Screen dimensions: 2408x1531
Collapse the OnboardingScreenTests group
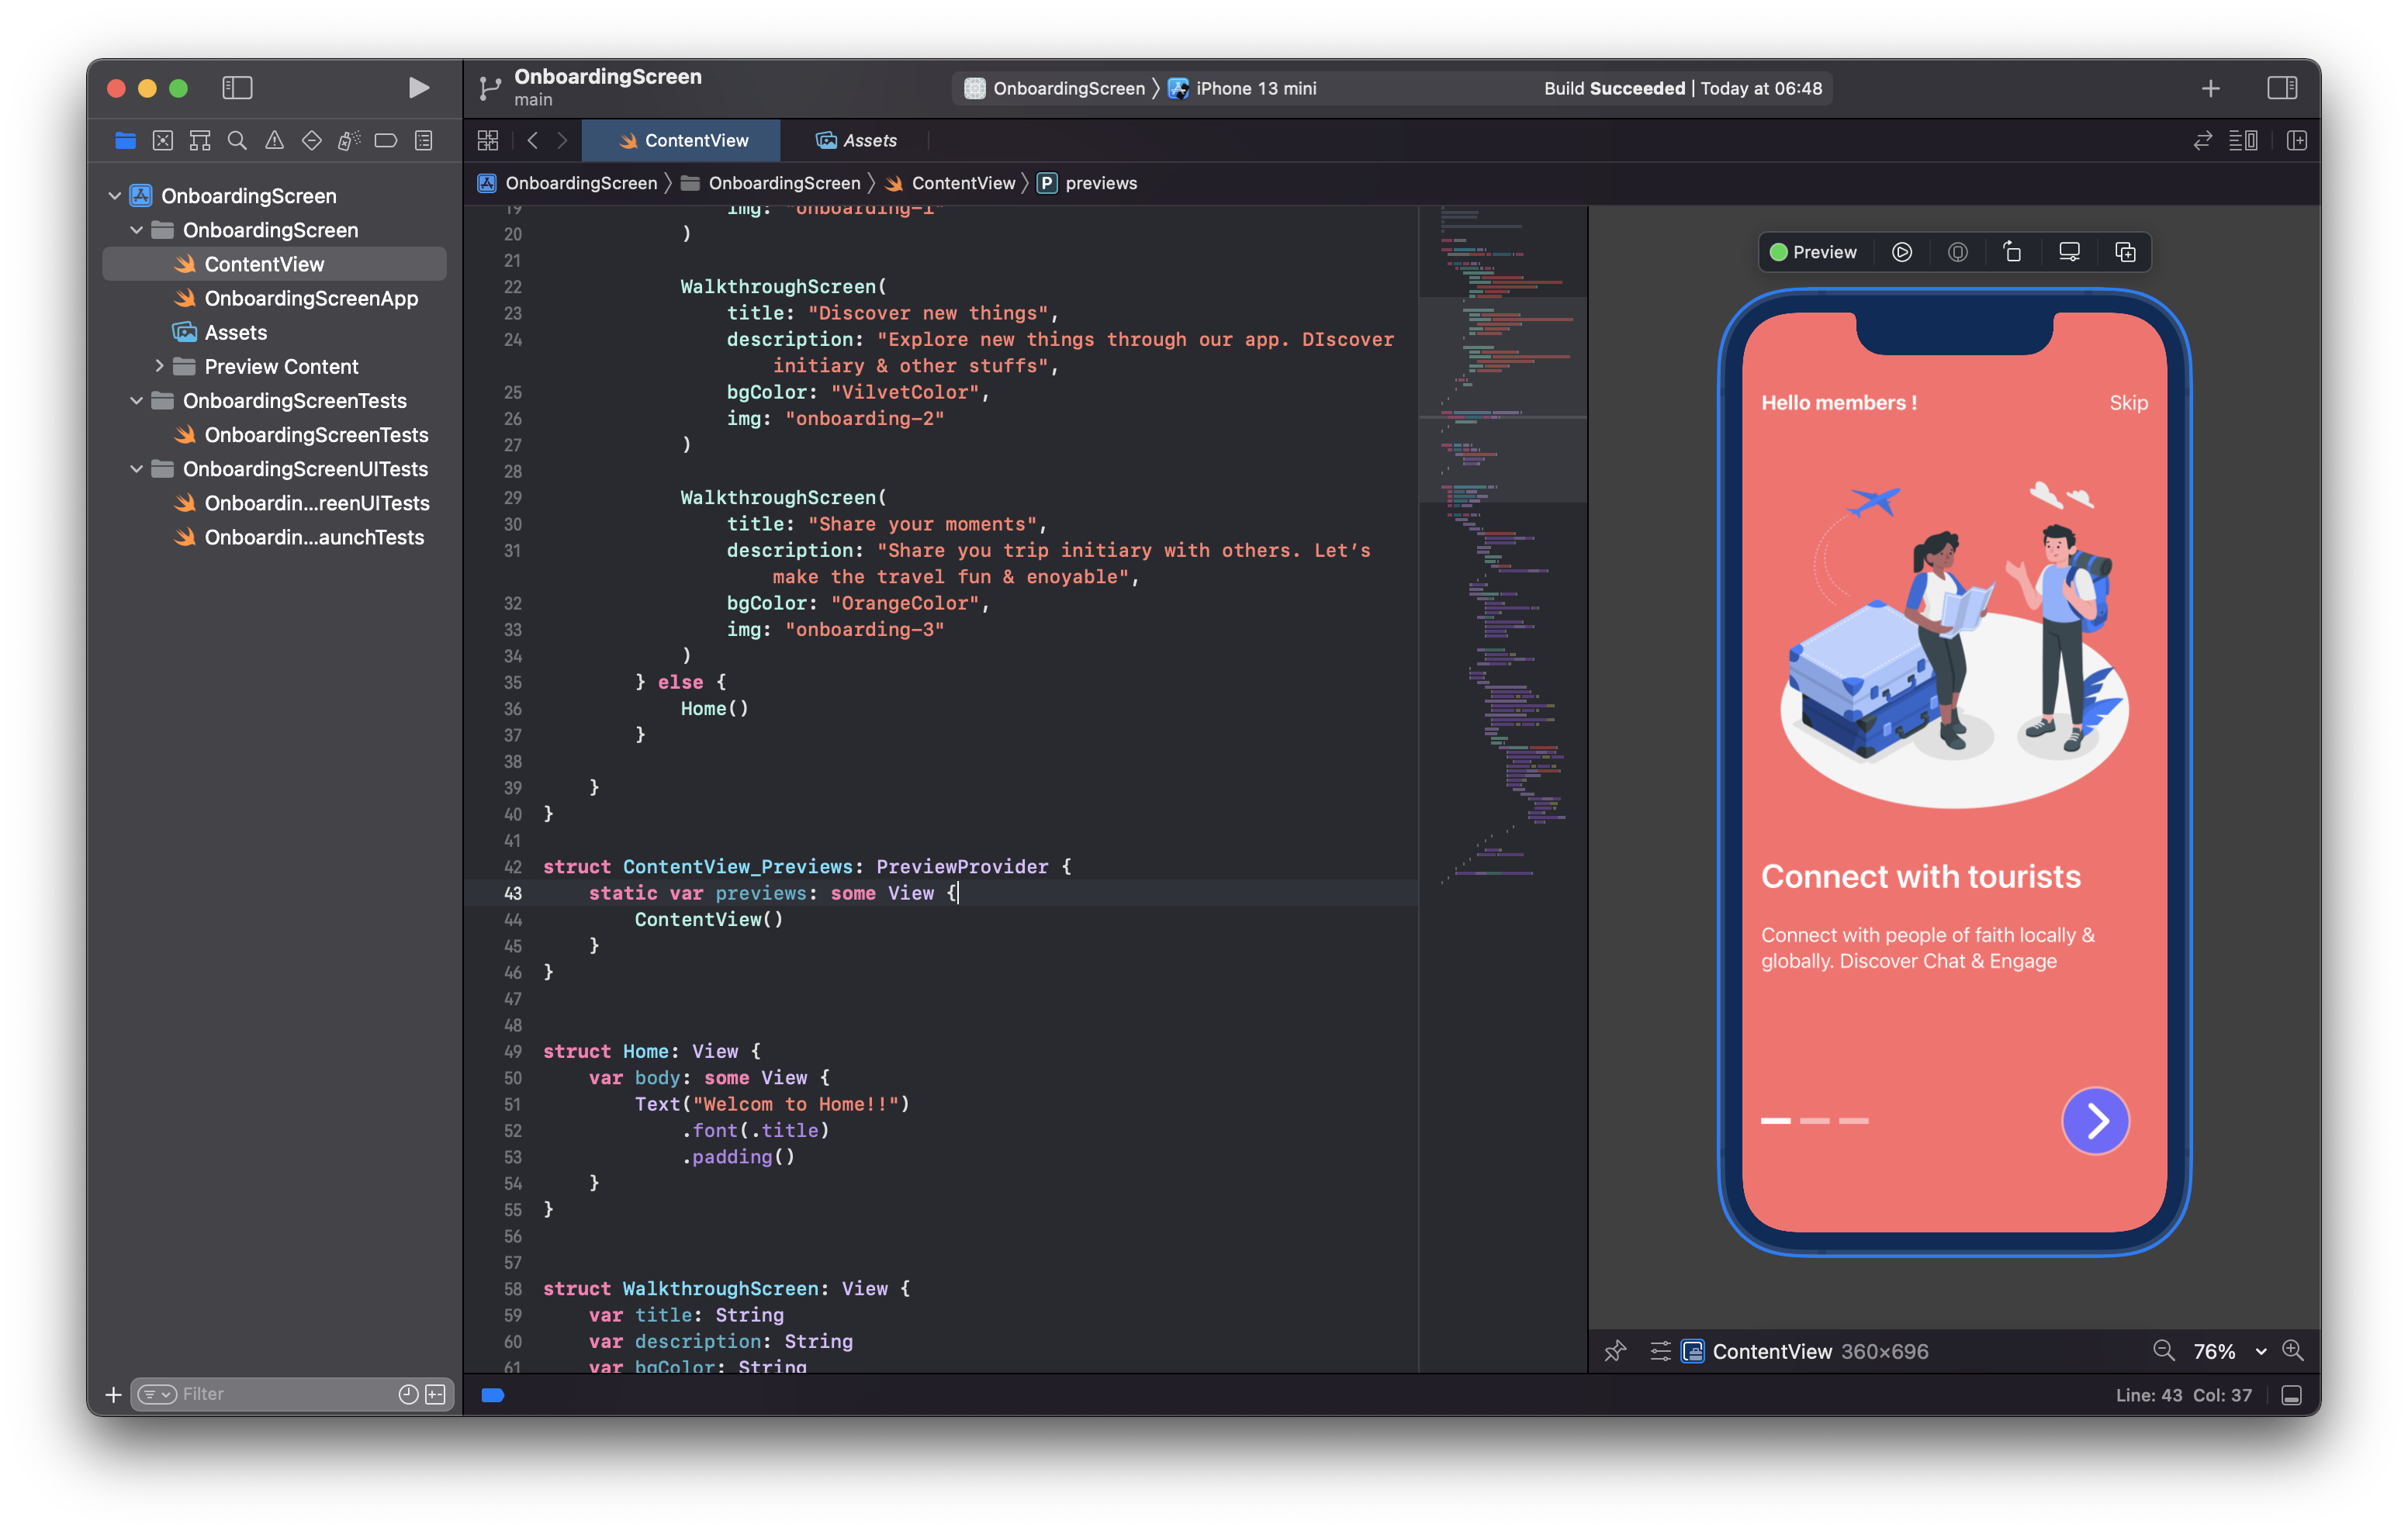coord(137,401)
